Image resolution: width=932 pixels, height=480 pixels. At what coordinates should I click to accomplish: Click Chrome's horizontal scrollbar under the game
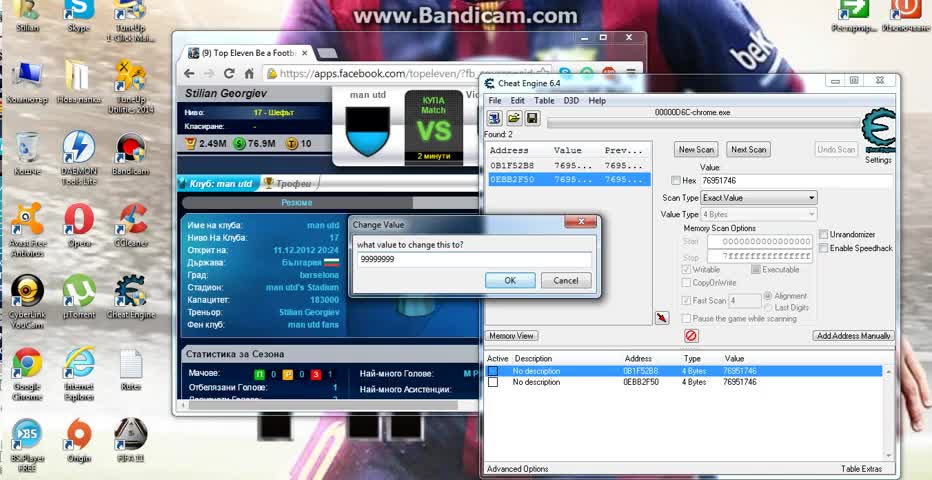324,405
